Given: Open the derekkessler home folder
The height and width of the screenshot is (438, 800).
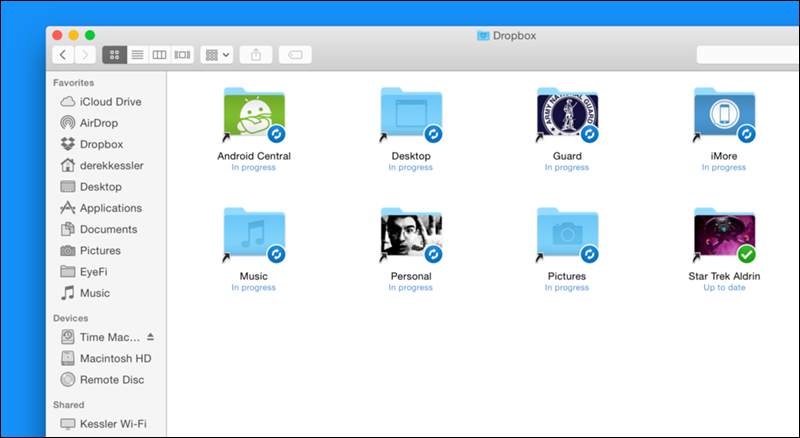Looking at the screenshot, I should click(x=102, y=165).
